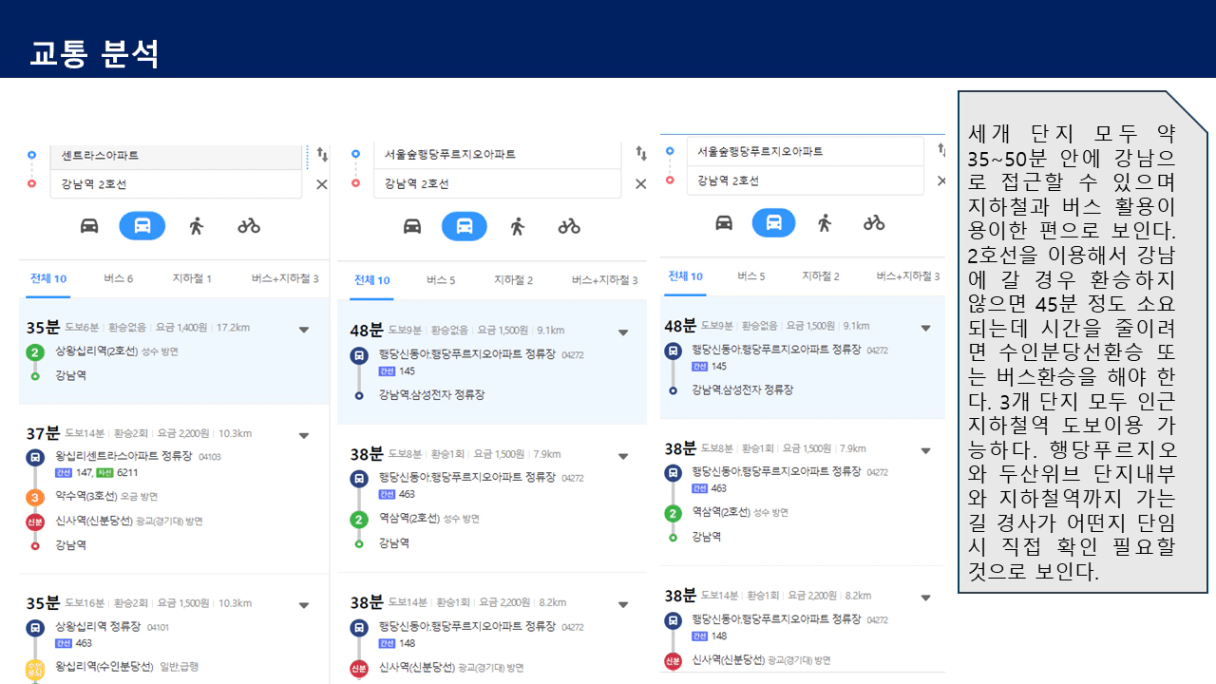Click 서울숲행당푸르지오아파트 origin field in right panel
1216x684 pixels.
(x=804, y=151)
